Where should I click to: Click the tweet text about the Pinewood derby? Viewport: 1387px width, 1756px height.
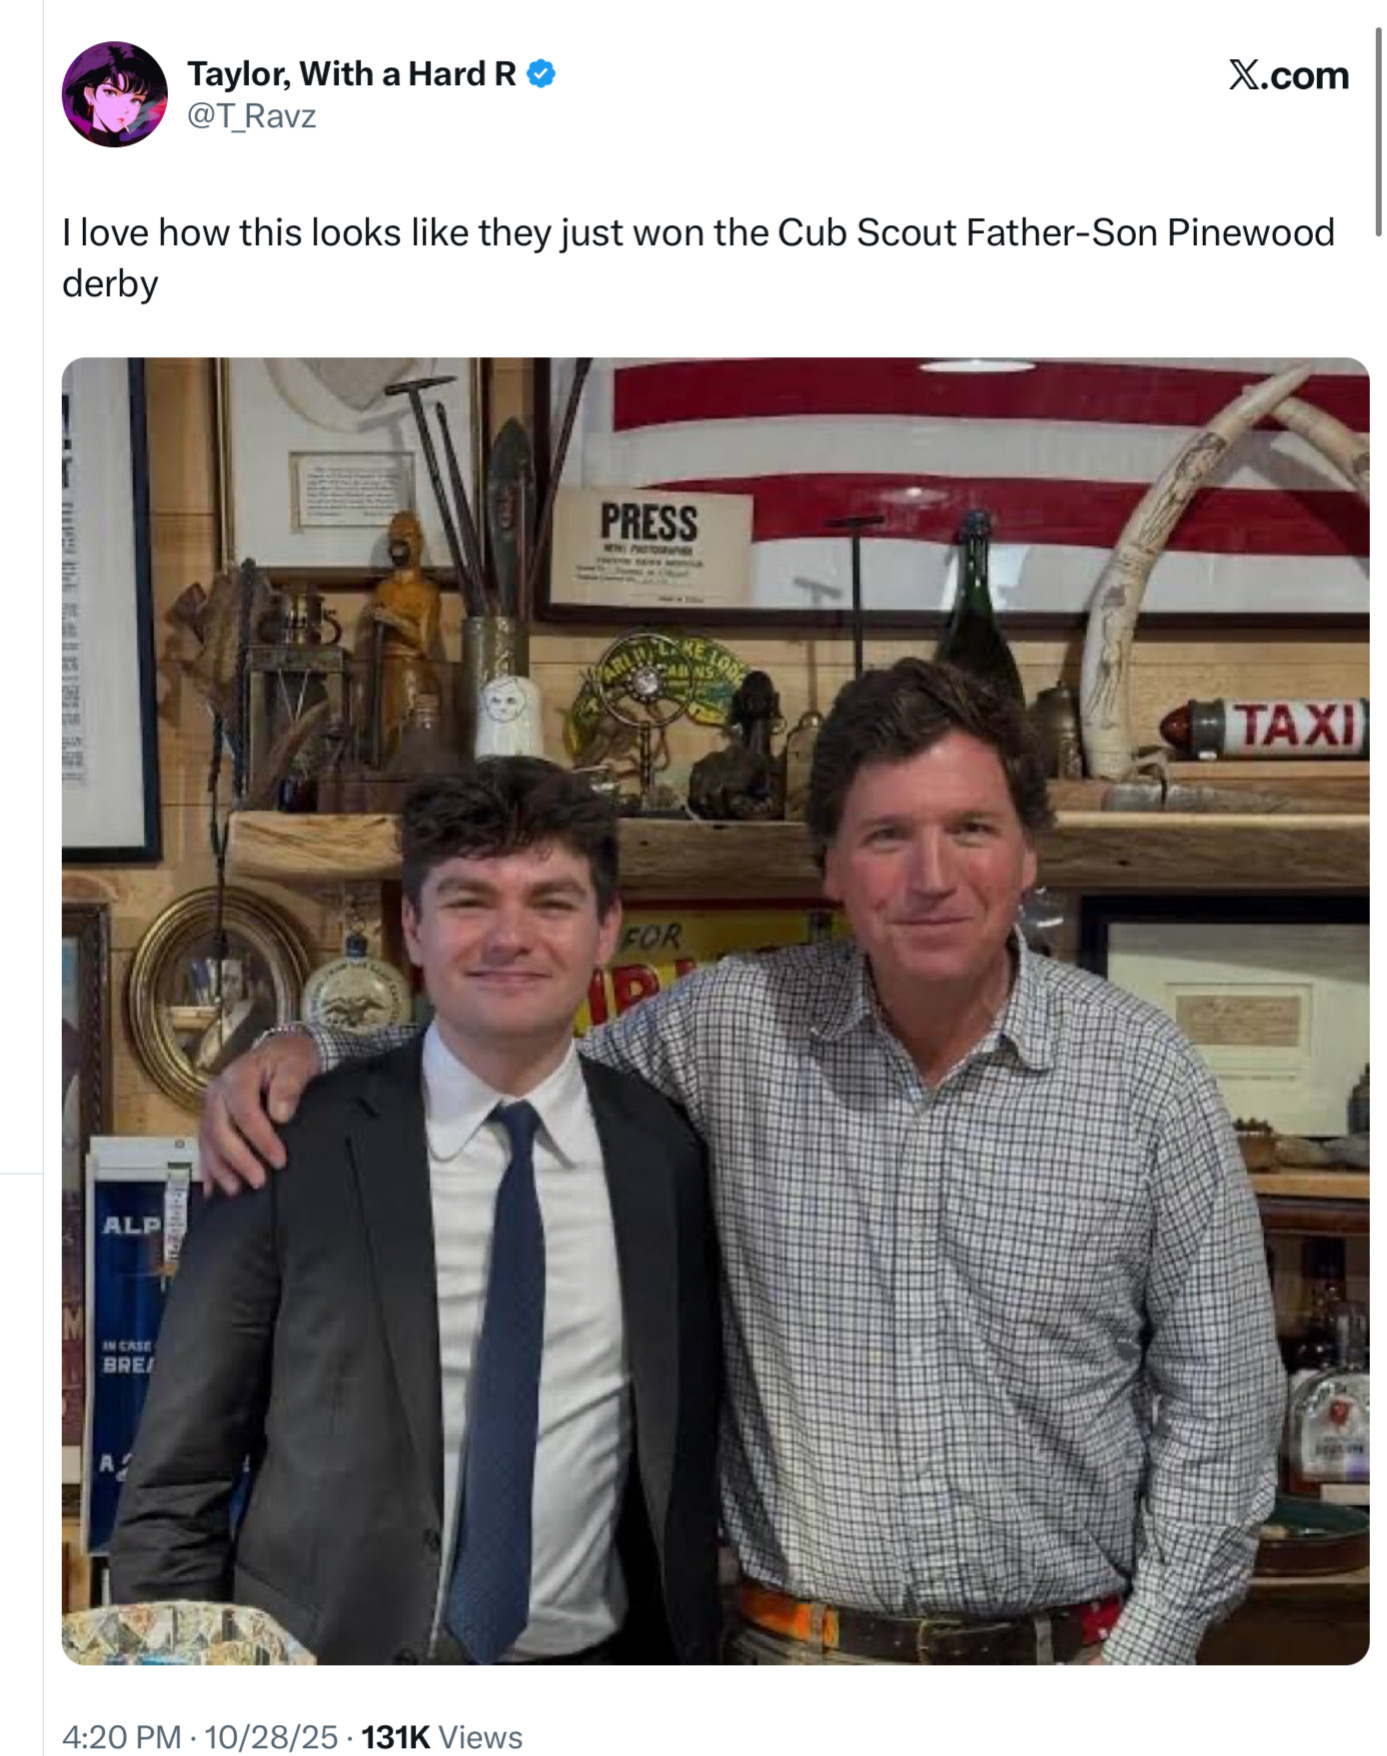tap(698, 258)
